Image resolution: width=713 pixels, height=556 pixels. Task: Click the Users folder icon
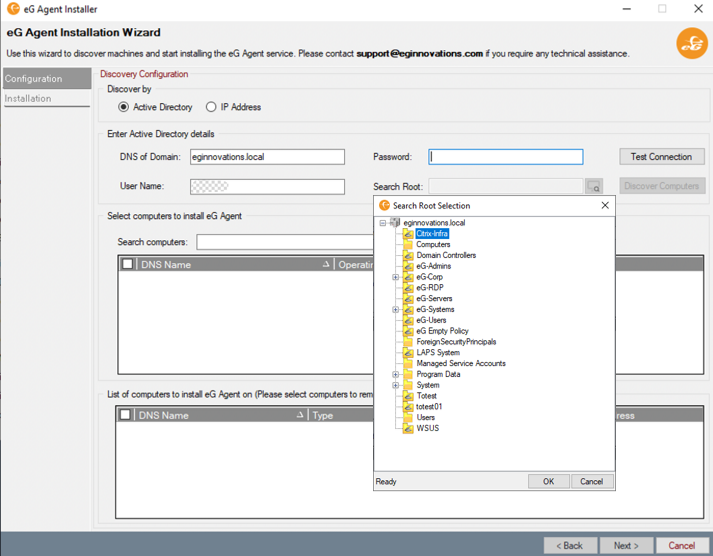point(408,418)
